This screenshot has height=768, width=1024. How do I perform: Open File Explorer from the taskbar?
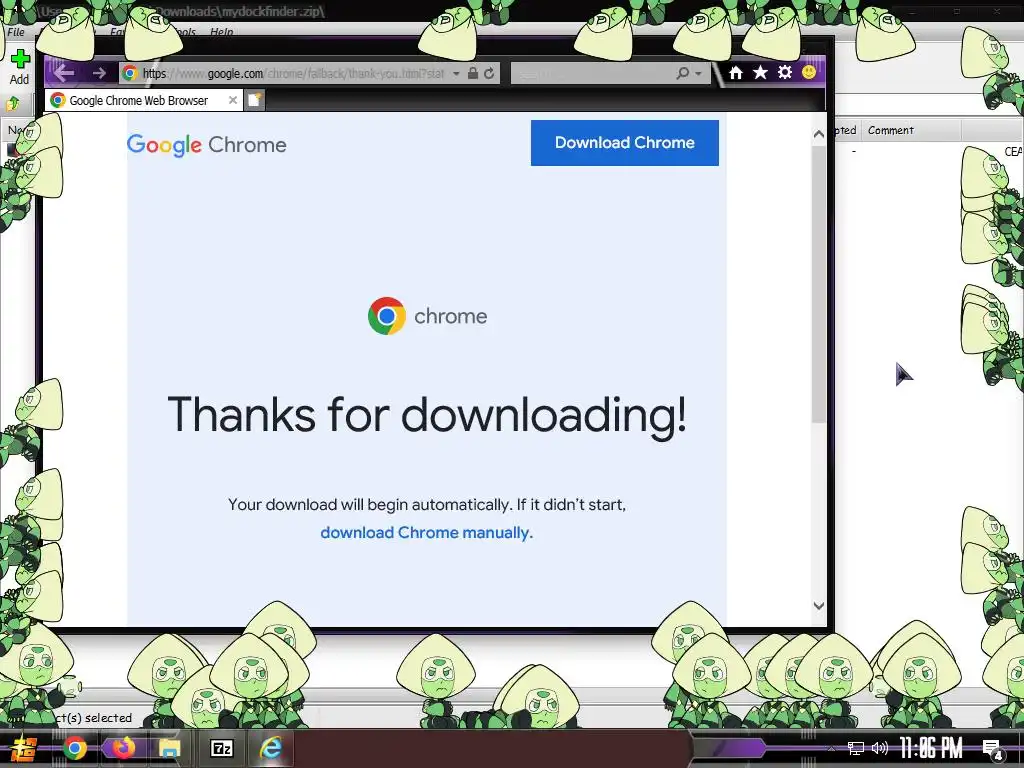click(170, 748)
